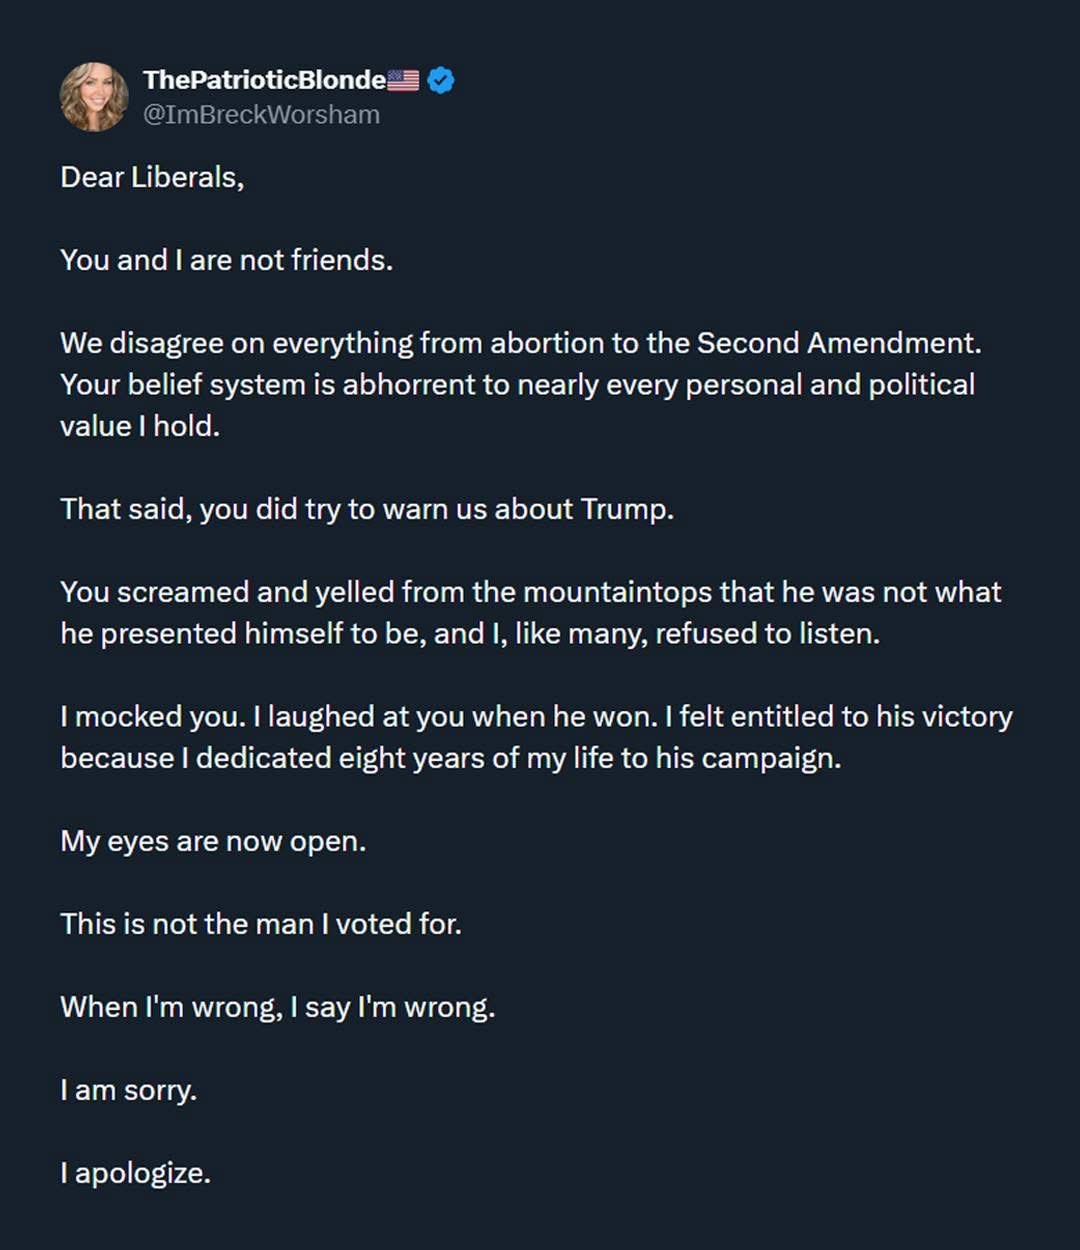Click the "You and I are not friends." line
1080x1250 pixels.
coord(226,260)
